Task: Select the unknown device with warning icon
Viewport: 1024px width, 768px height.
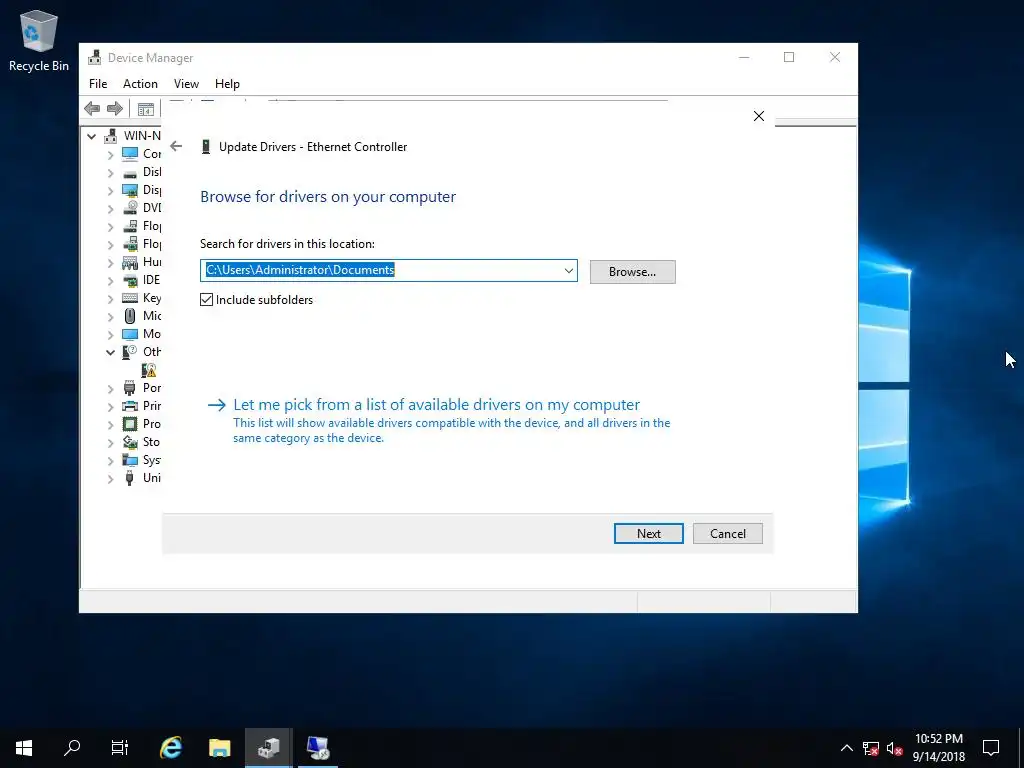Action: coord(149,370)
